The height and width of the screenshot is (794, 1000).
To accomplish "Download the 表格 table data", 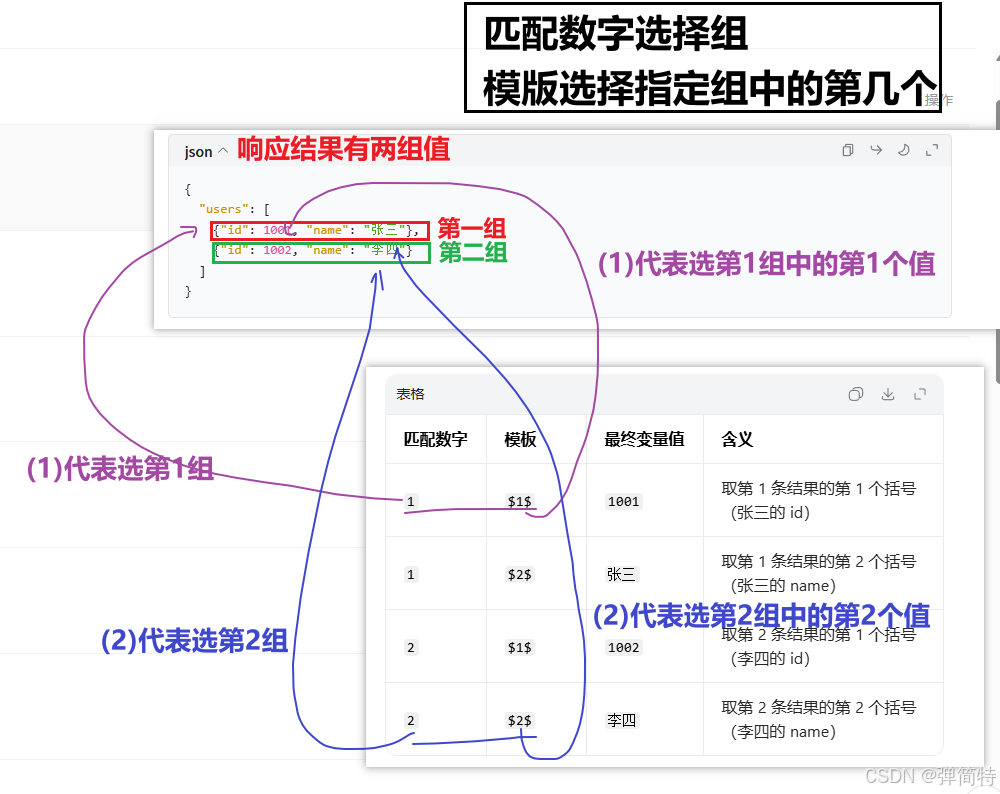I will 888,394.
